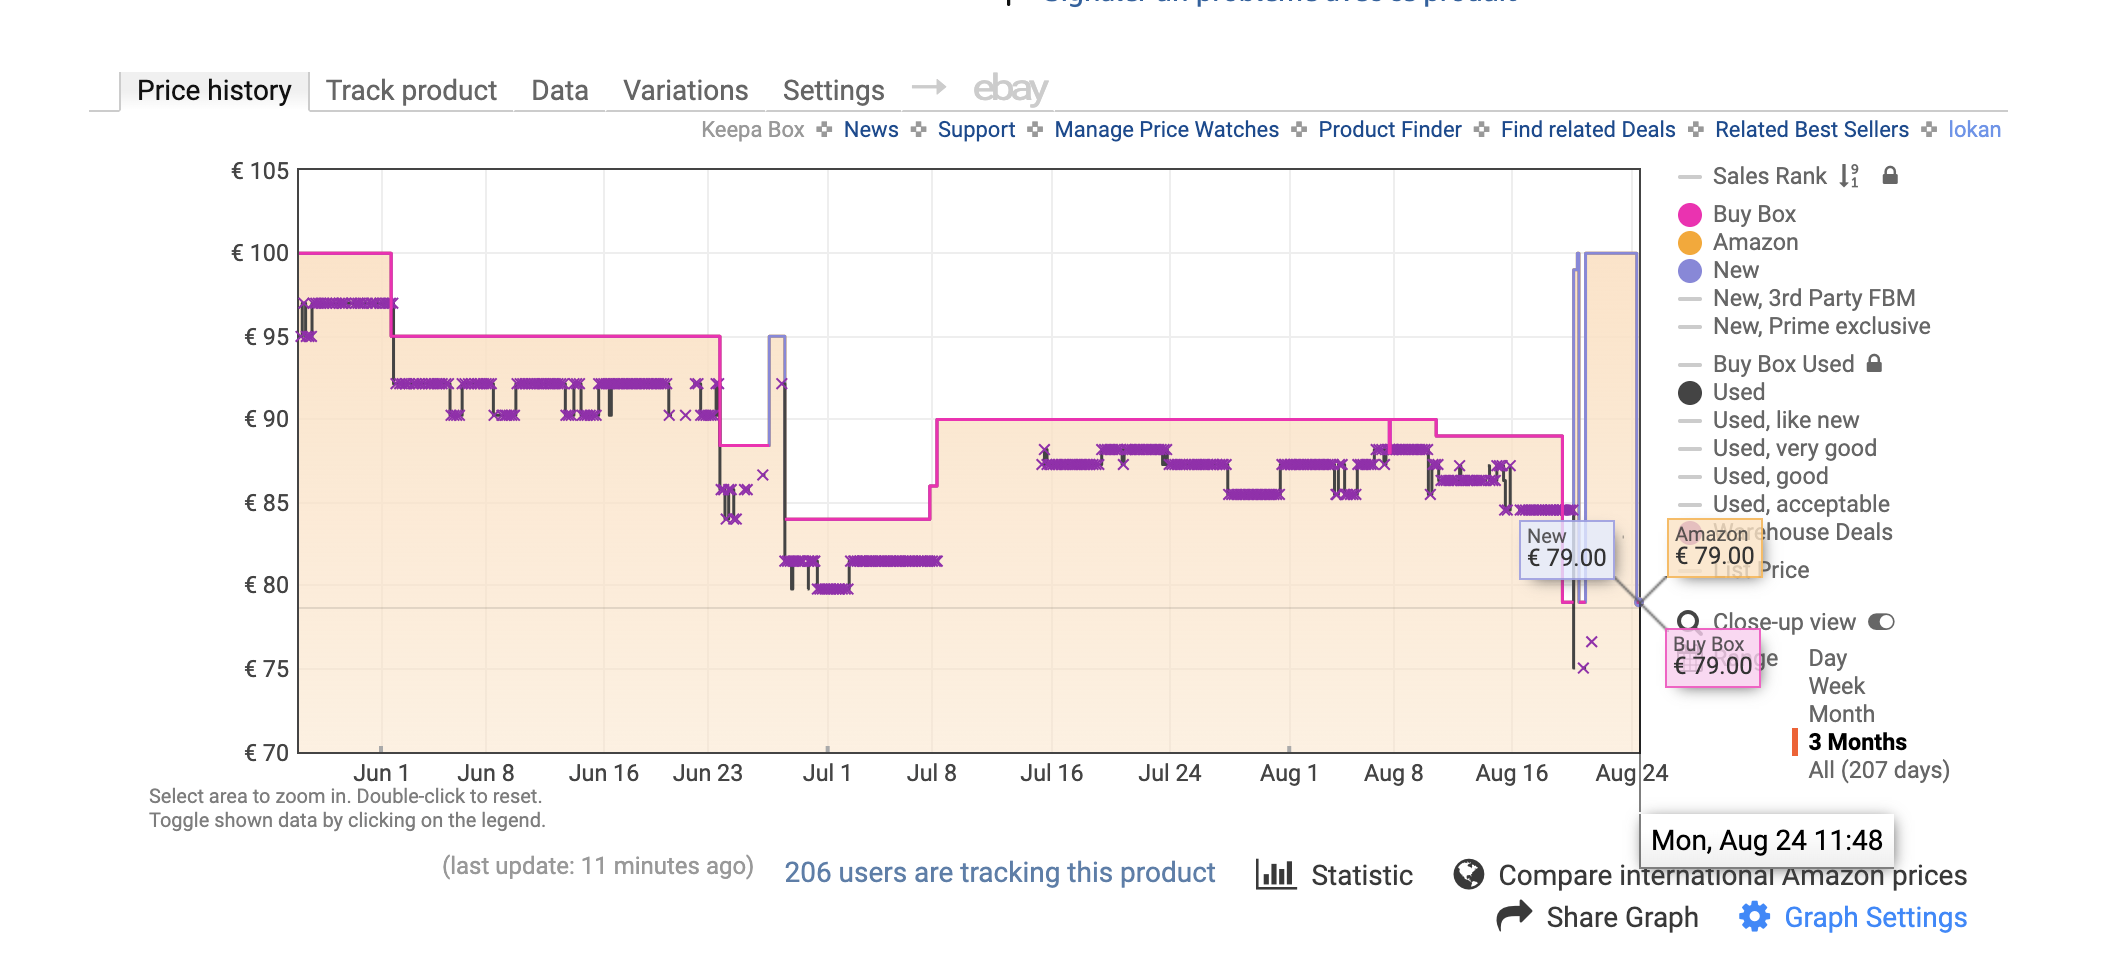Viewport: 2110px width, 954px height.
Task: Select the Week range option
Action: [1836, 686]
